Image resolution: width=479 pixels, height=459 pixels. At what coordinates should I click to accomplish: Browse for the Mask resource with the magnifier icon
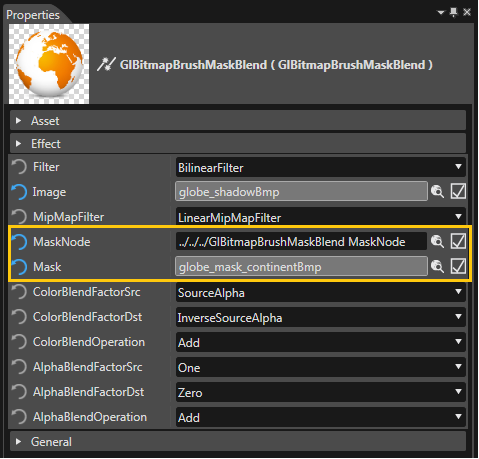pyautogui.click(x=437, y=266)
